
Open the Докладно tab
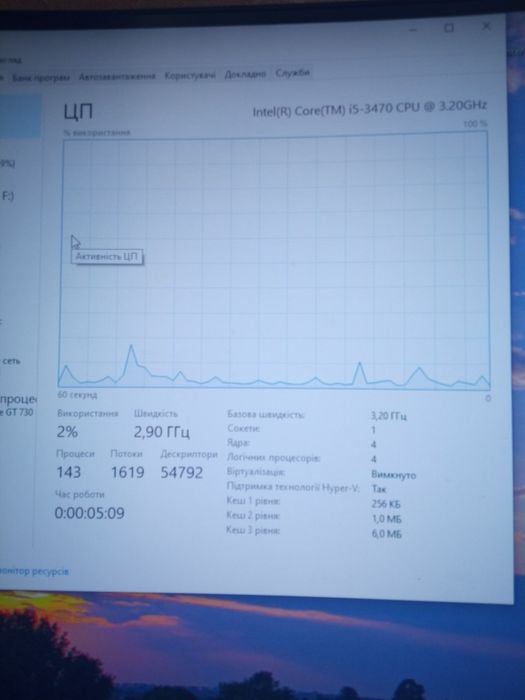point(245,74)
